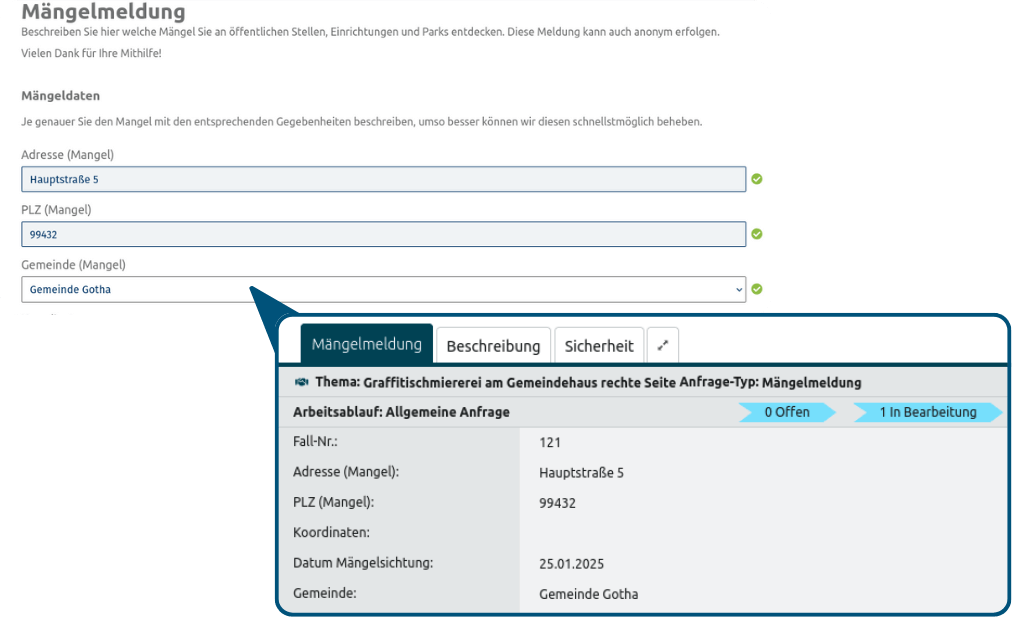Click the dropdown chevron of Gemeinde field
Viewport: 1024px width, 630px height.
pyautogui.click(x=739, y=289)
